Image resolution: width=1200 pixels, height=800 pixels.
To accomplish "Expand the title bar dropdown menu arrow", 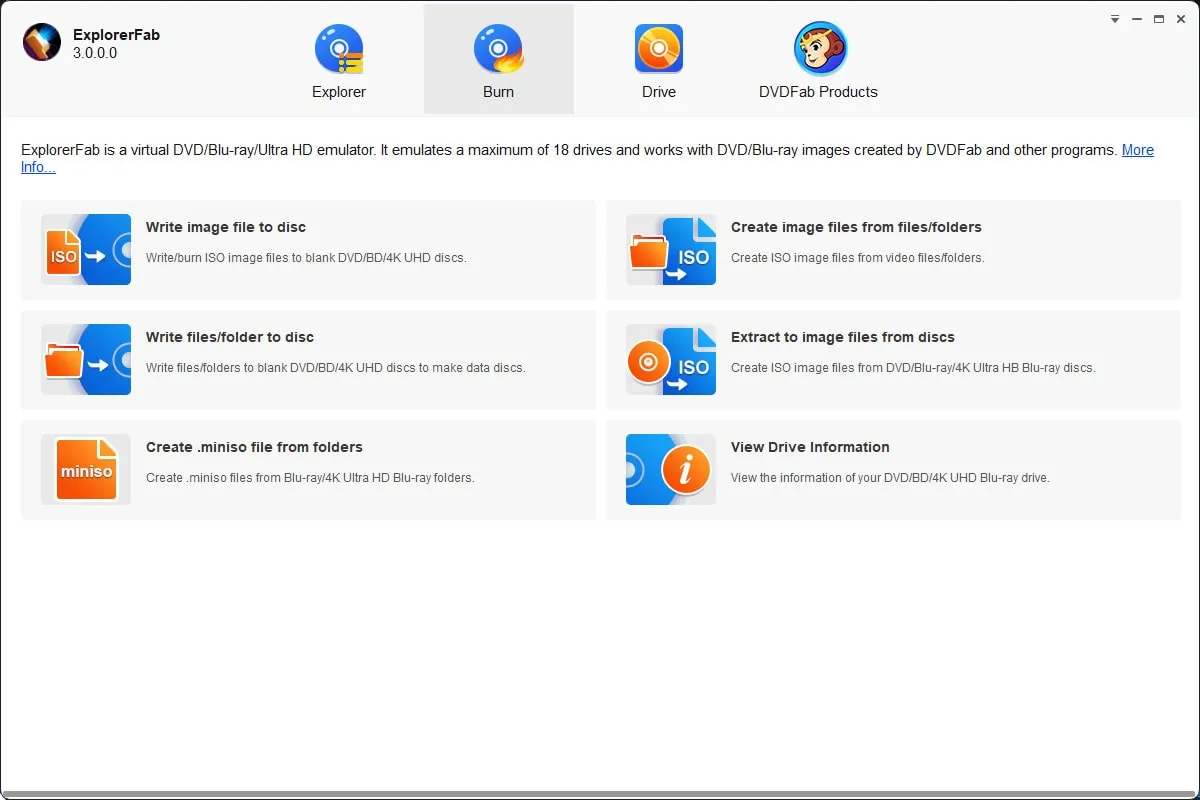I will click(1115, 19).
